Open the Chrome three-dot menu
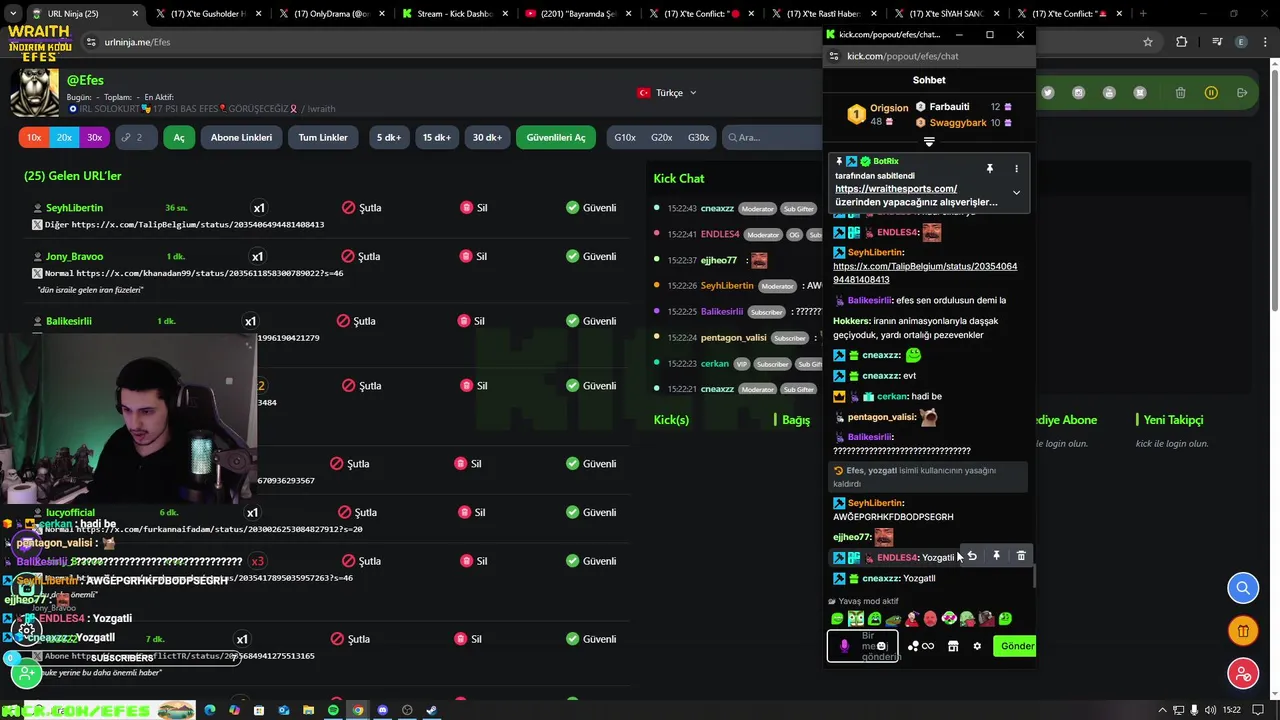Screen dimensions: 1280x720 tap(1264, 42)
